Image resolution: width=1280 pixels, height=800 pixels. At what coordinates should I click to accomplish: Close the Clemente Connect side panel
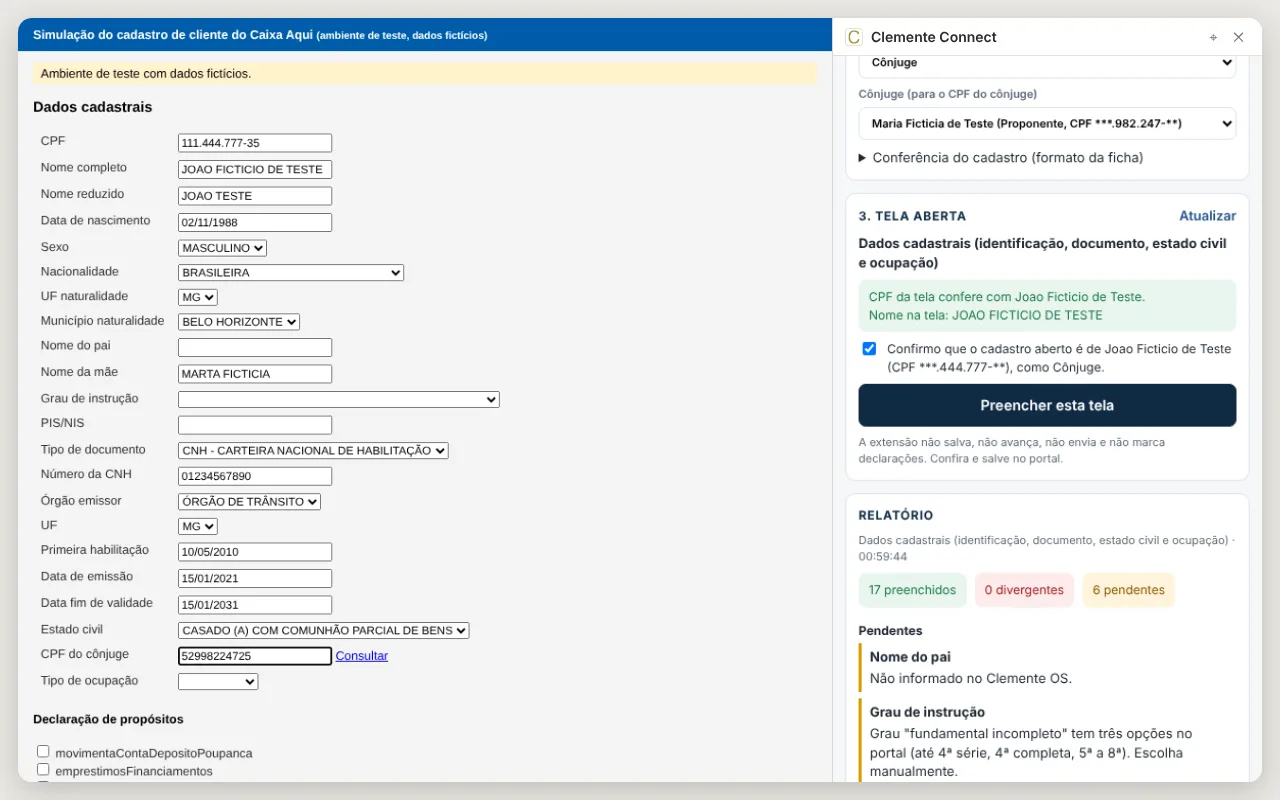pyautogui.click(x=1239, y=37)
